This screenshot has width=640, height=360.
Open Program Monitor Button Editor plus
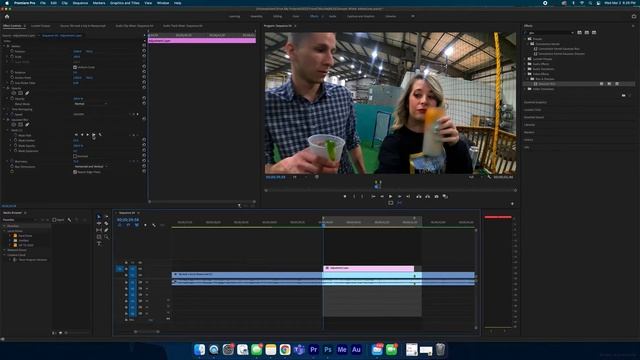tap(512, 203)
